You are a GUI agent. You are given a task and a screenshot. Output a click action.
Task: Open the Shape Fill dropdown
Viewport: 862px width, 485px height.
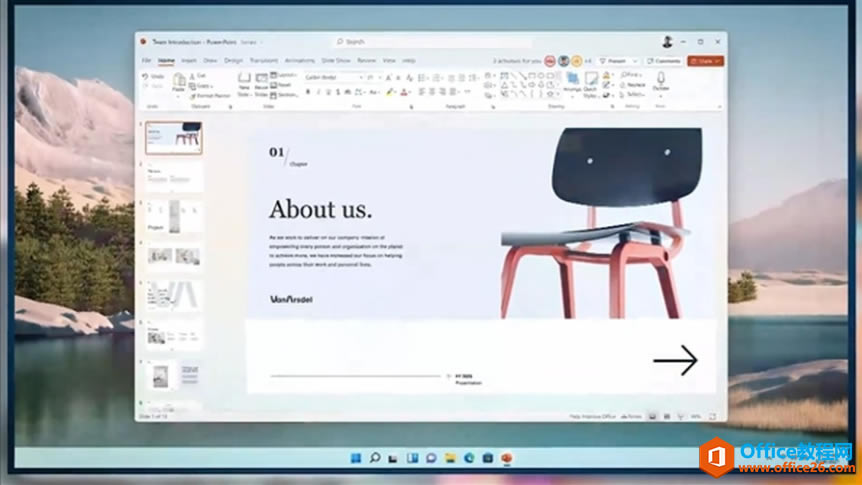(x=607, y=75)
